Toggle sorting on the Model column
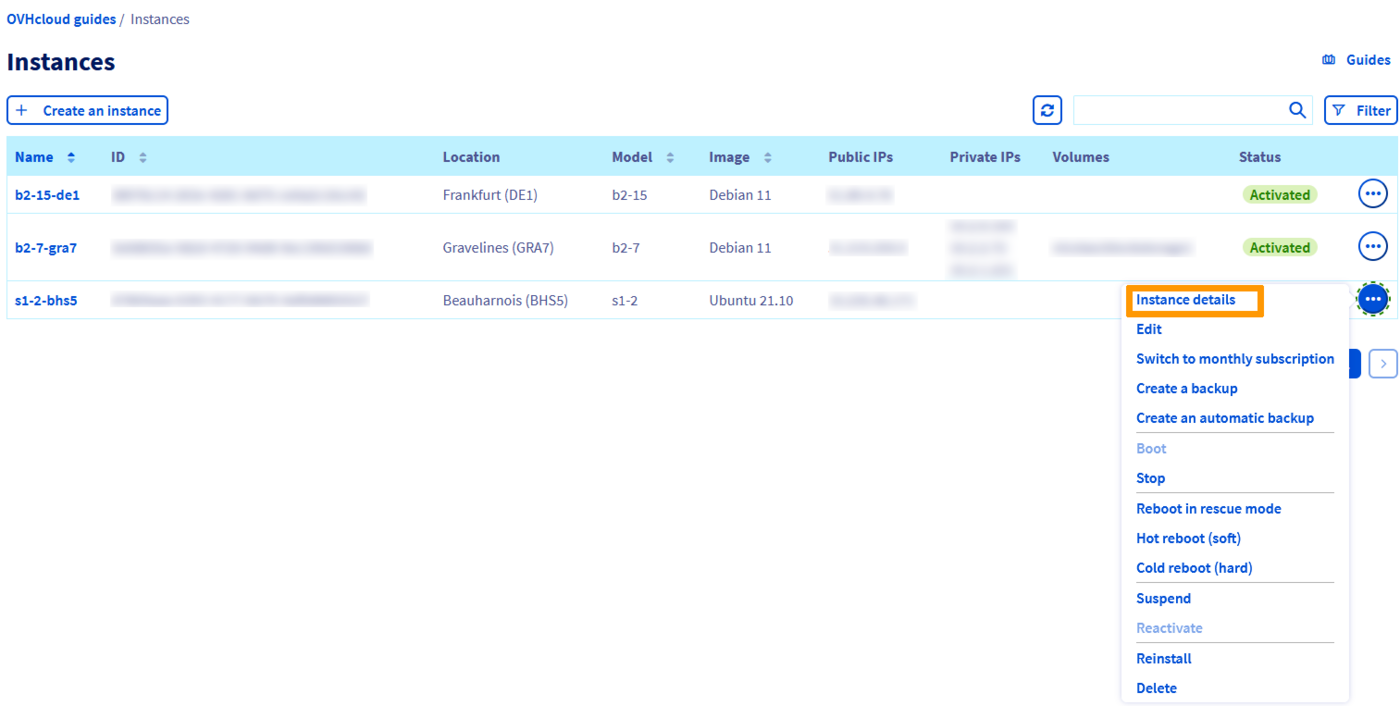This screenshot has height=706, width=1400. click(670, 157)
